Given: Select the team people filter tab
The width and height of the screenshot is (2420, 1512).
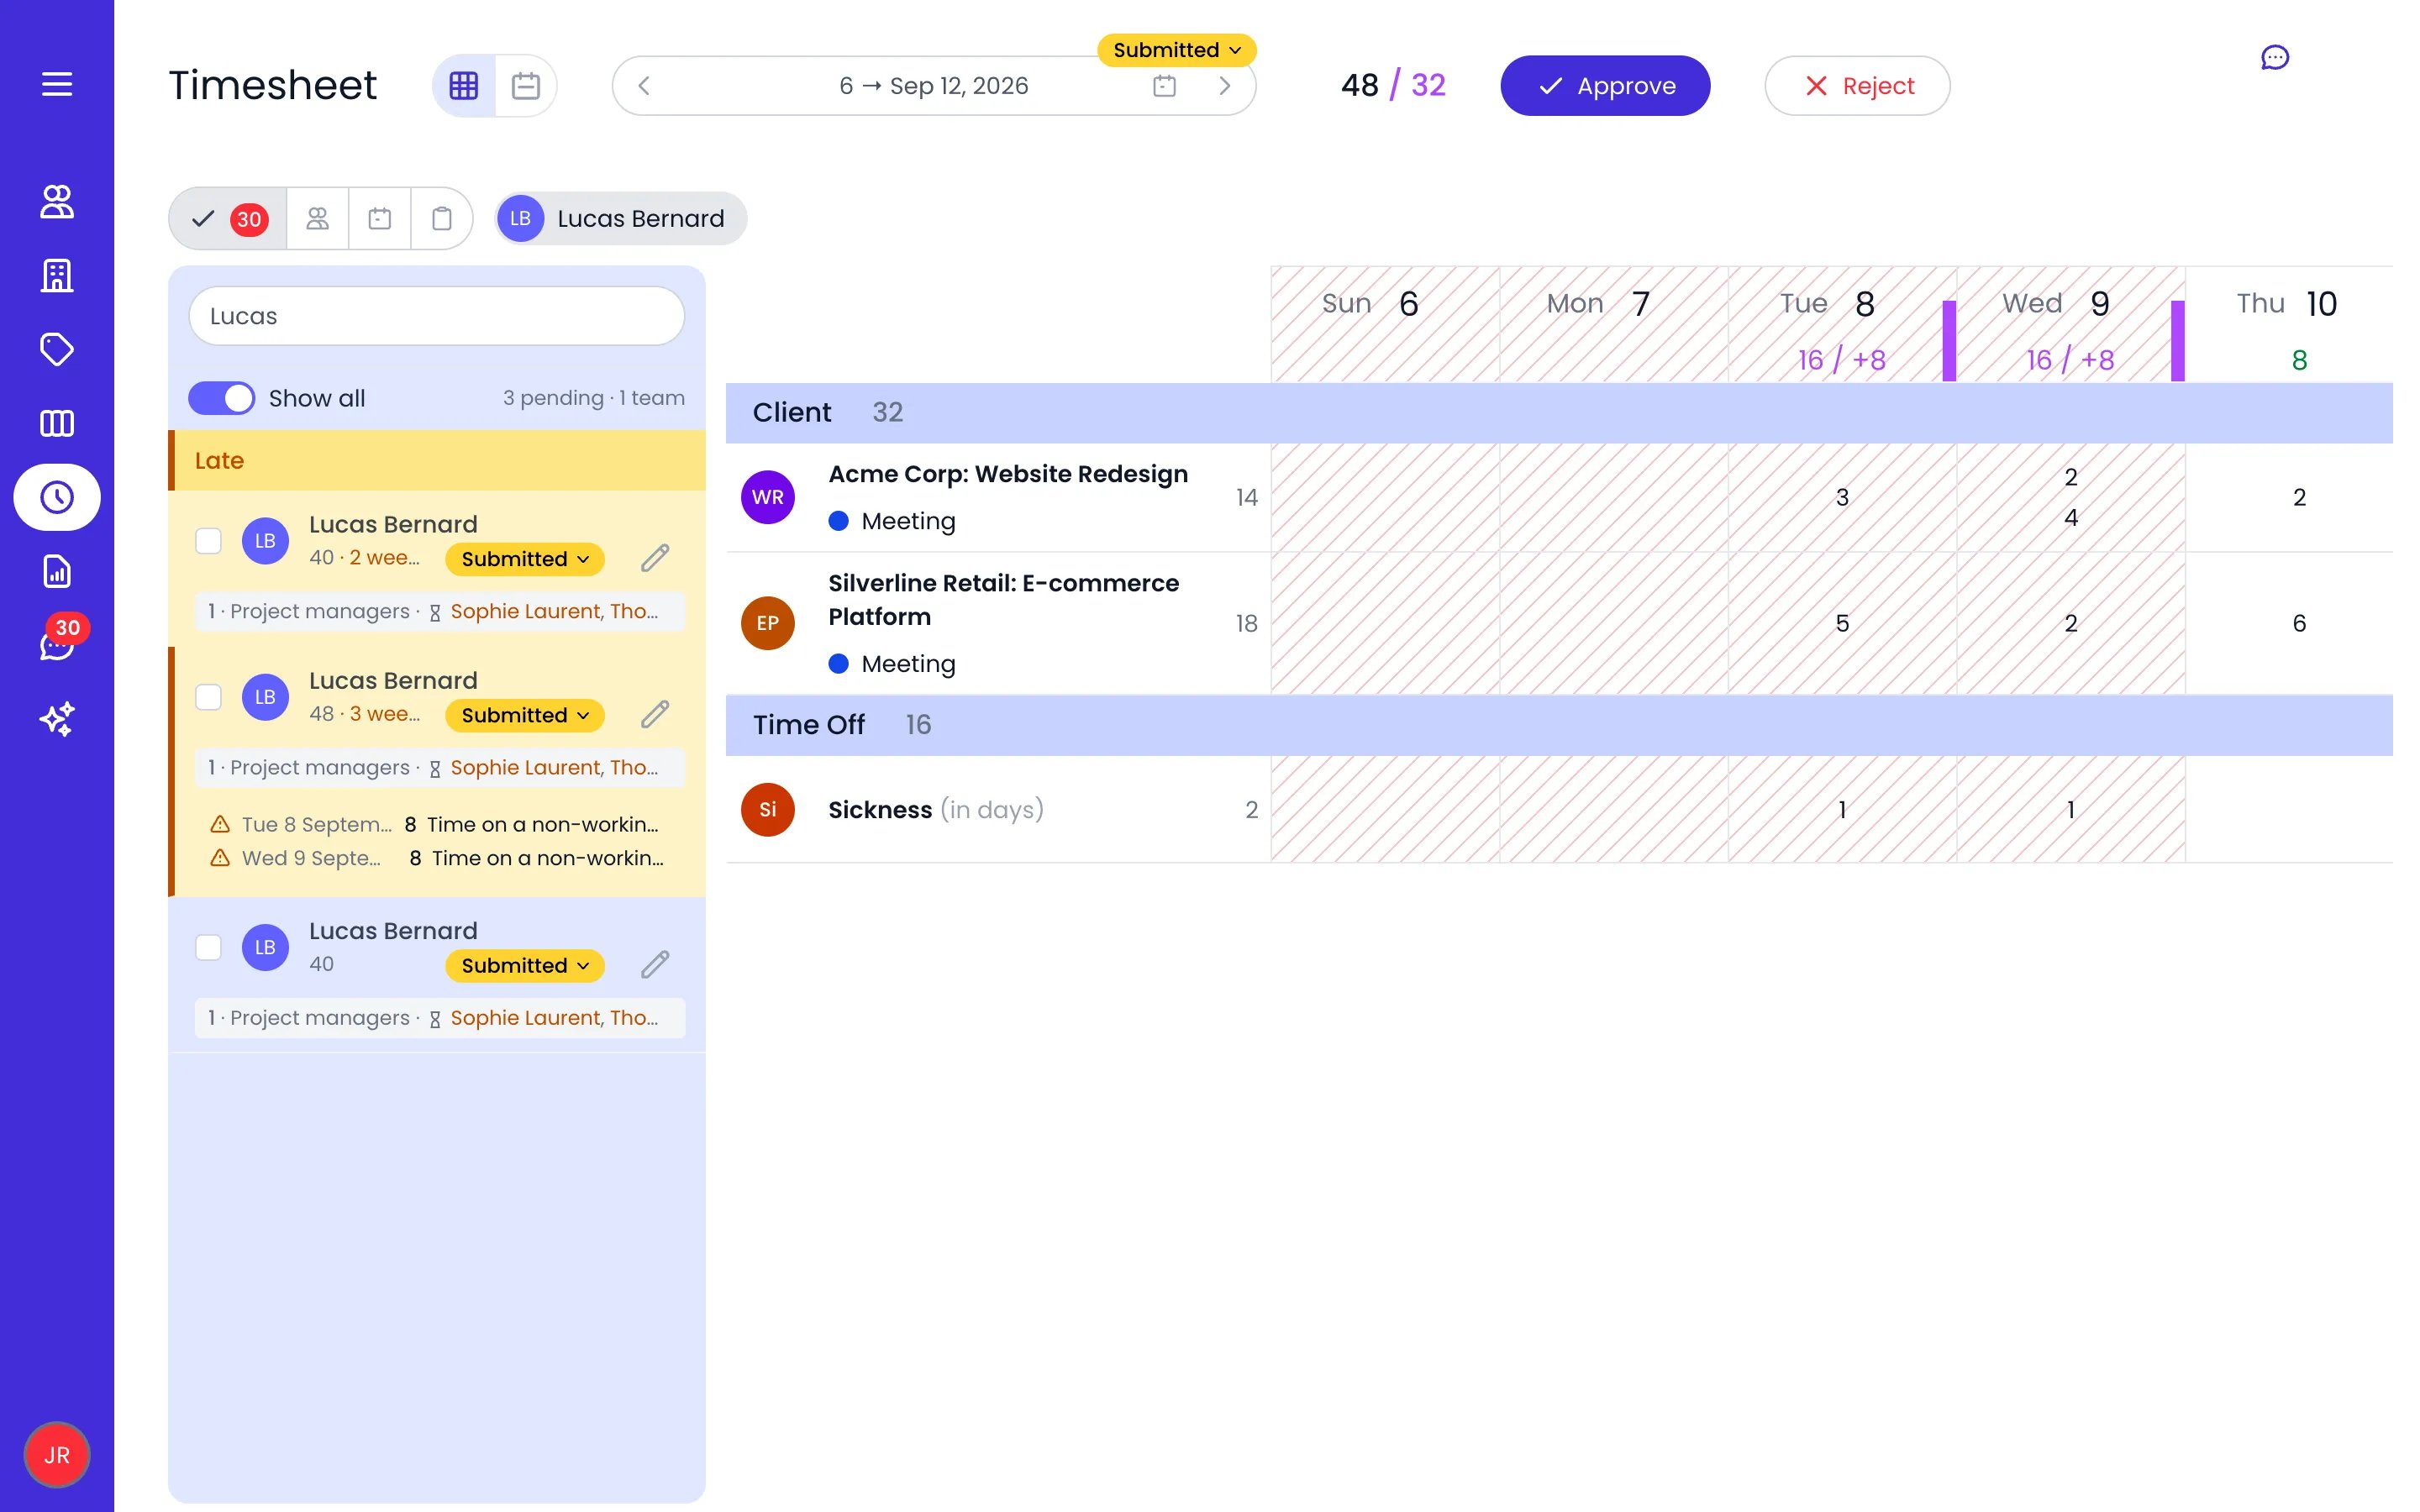Looking at the screenshot, I should 317,218.
